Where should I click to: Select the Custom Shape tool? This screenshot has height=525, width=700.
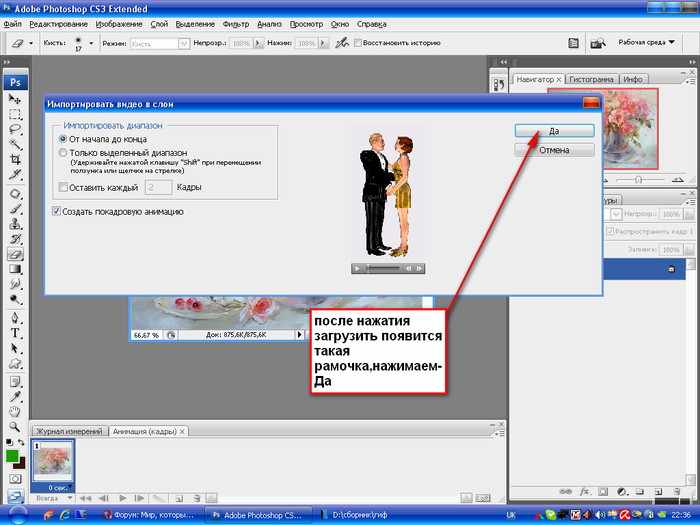click(x=15, y=363)
